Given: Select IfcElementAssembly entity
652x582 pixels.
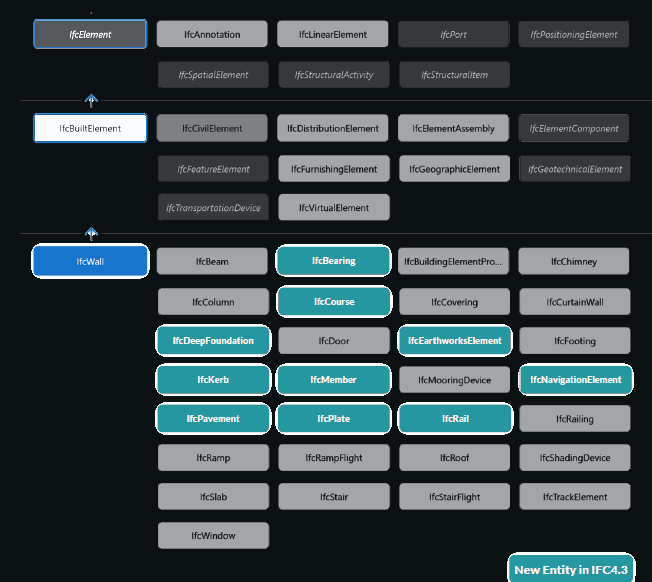Looking at the screenshot, I should 453,128.
